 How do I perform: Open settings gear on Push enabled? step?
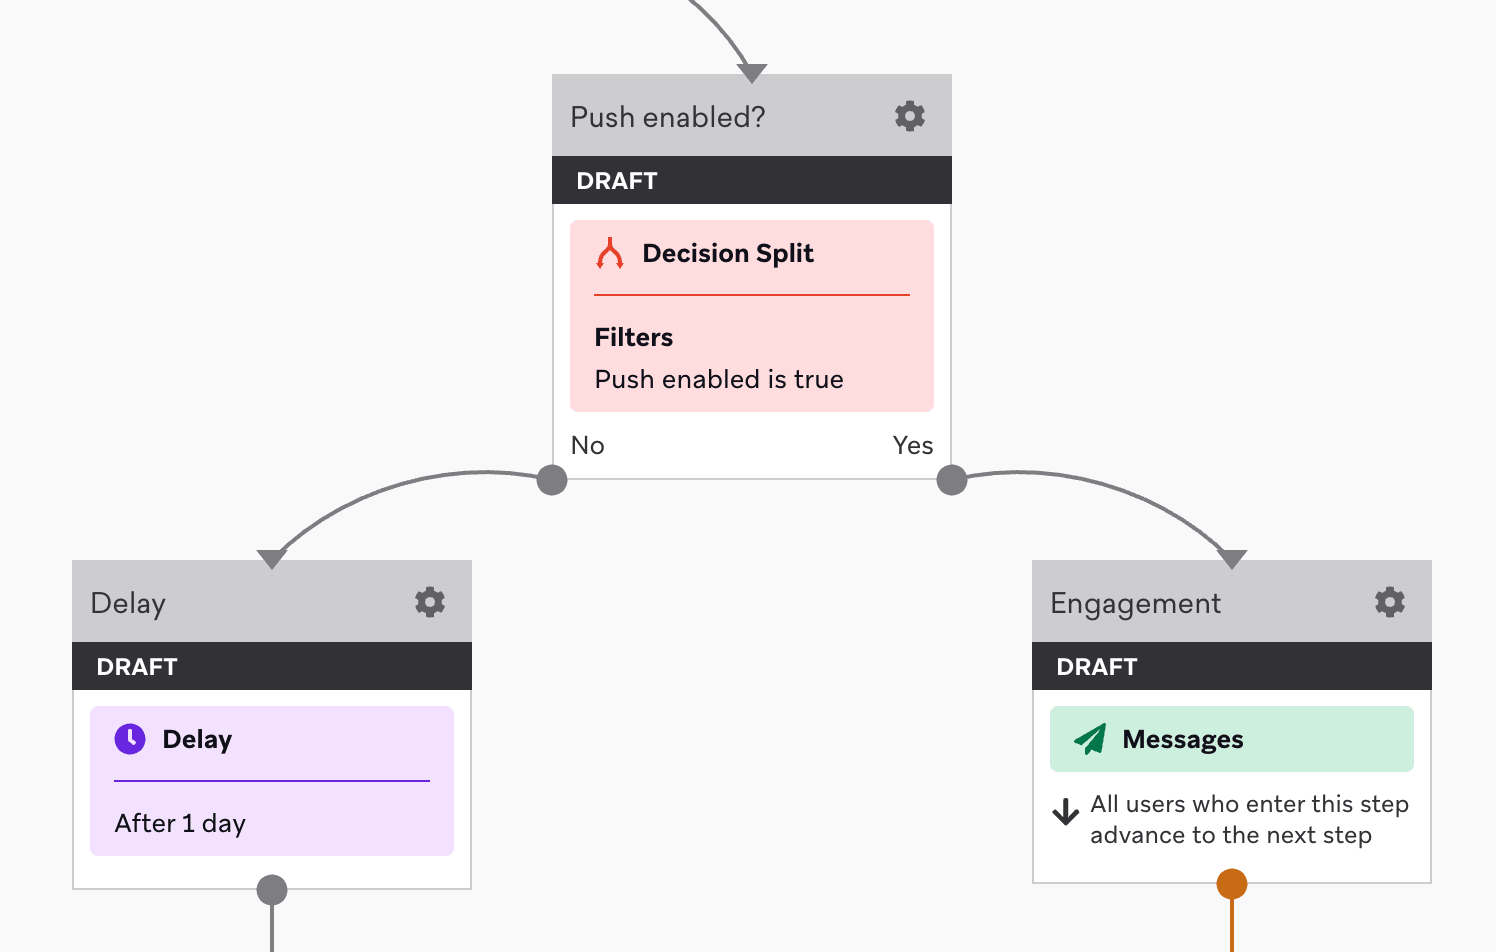[910, 116]
